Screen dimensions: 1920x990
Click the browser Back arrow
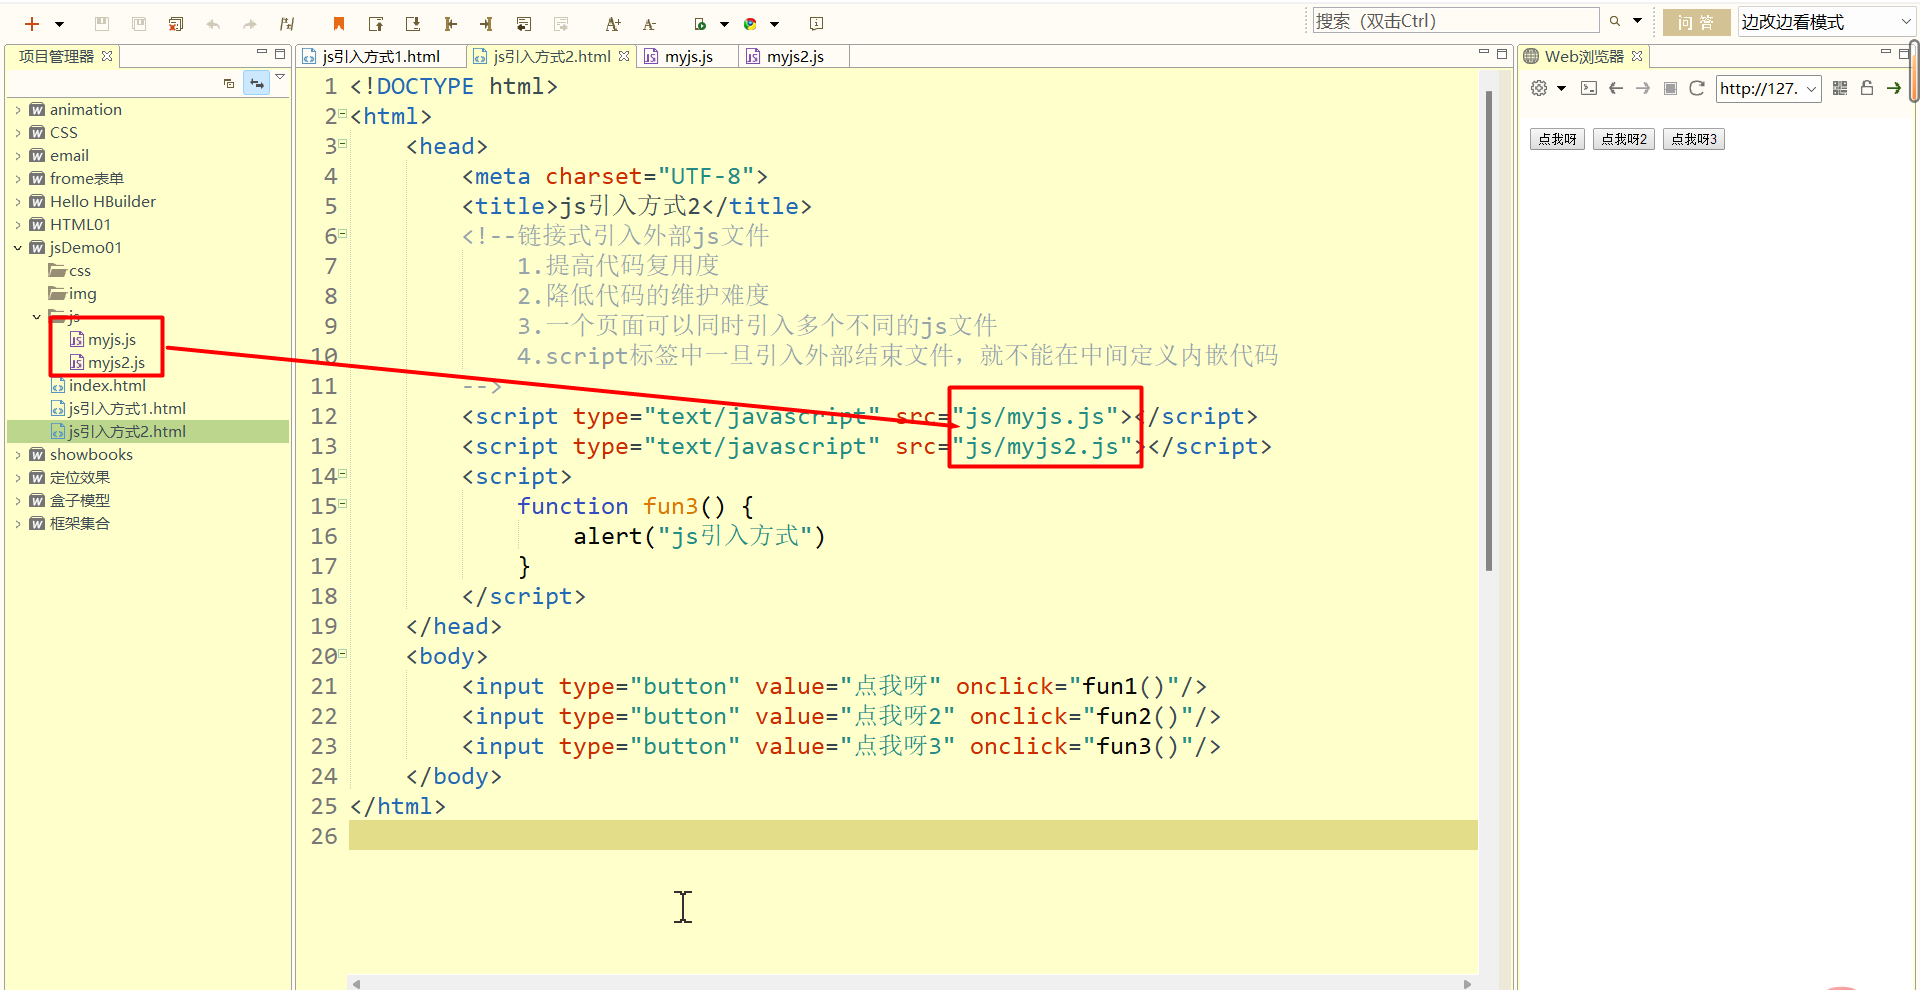1616,88
